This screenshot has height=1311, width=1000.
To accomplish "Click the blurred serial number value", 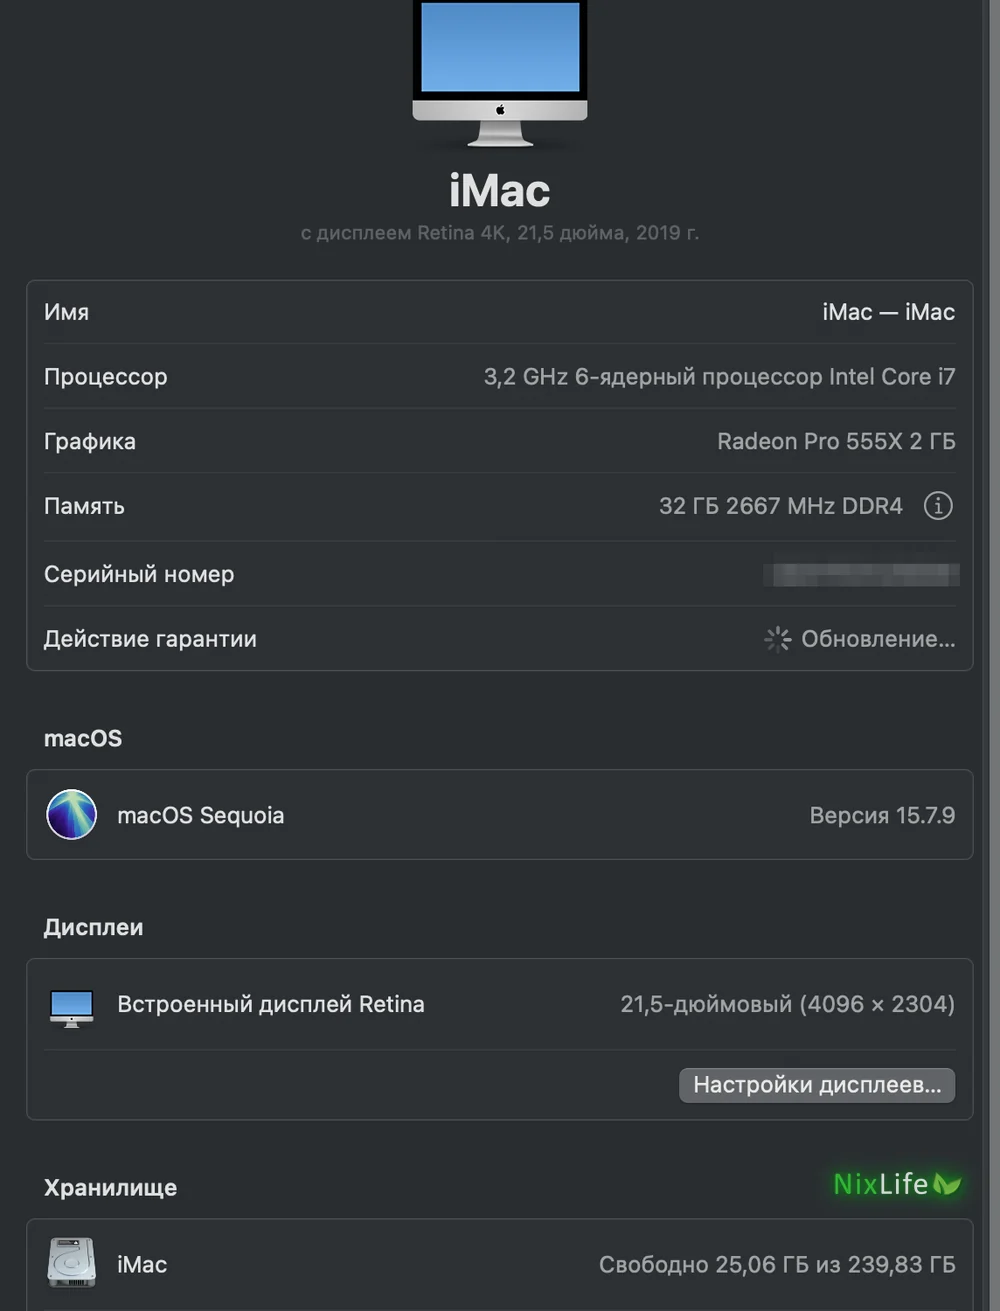I will tap(861, 574).
